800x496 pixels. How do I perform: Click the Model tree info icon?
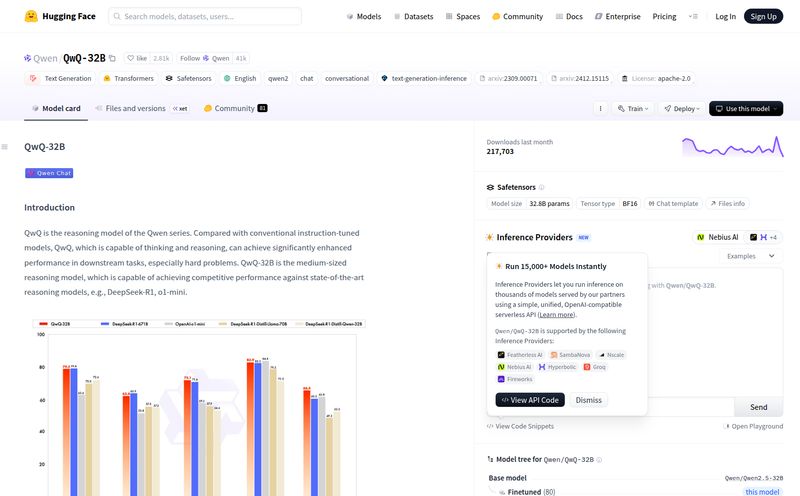[599, 460]
